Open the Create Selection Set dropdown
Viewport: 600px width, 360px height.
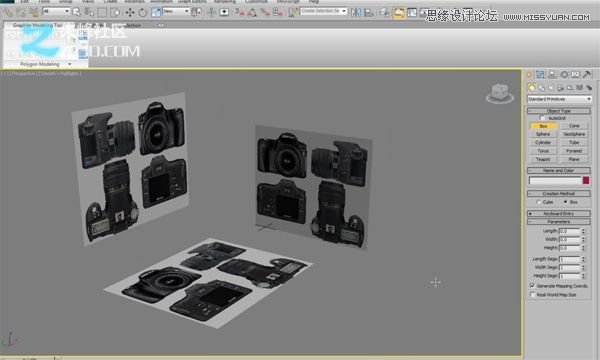point(323,11)
